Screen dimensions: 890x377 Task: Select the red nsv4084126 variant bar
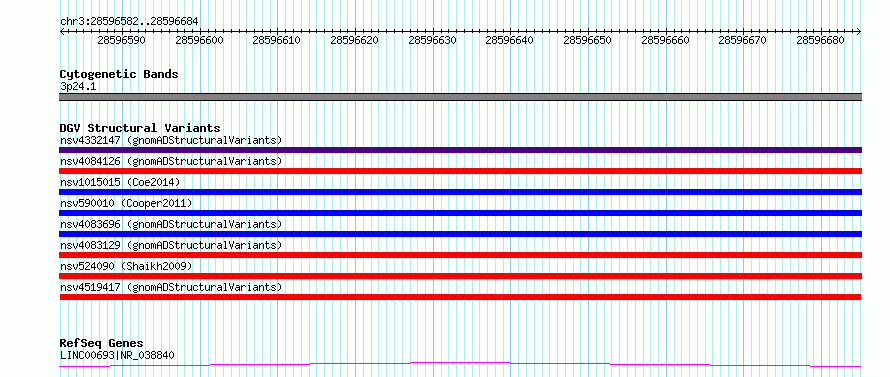[460, 171]
